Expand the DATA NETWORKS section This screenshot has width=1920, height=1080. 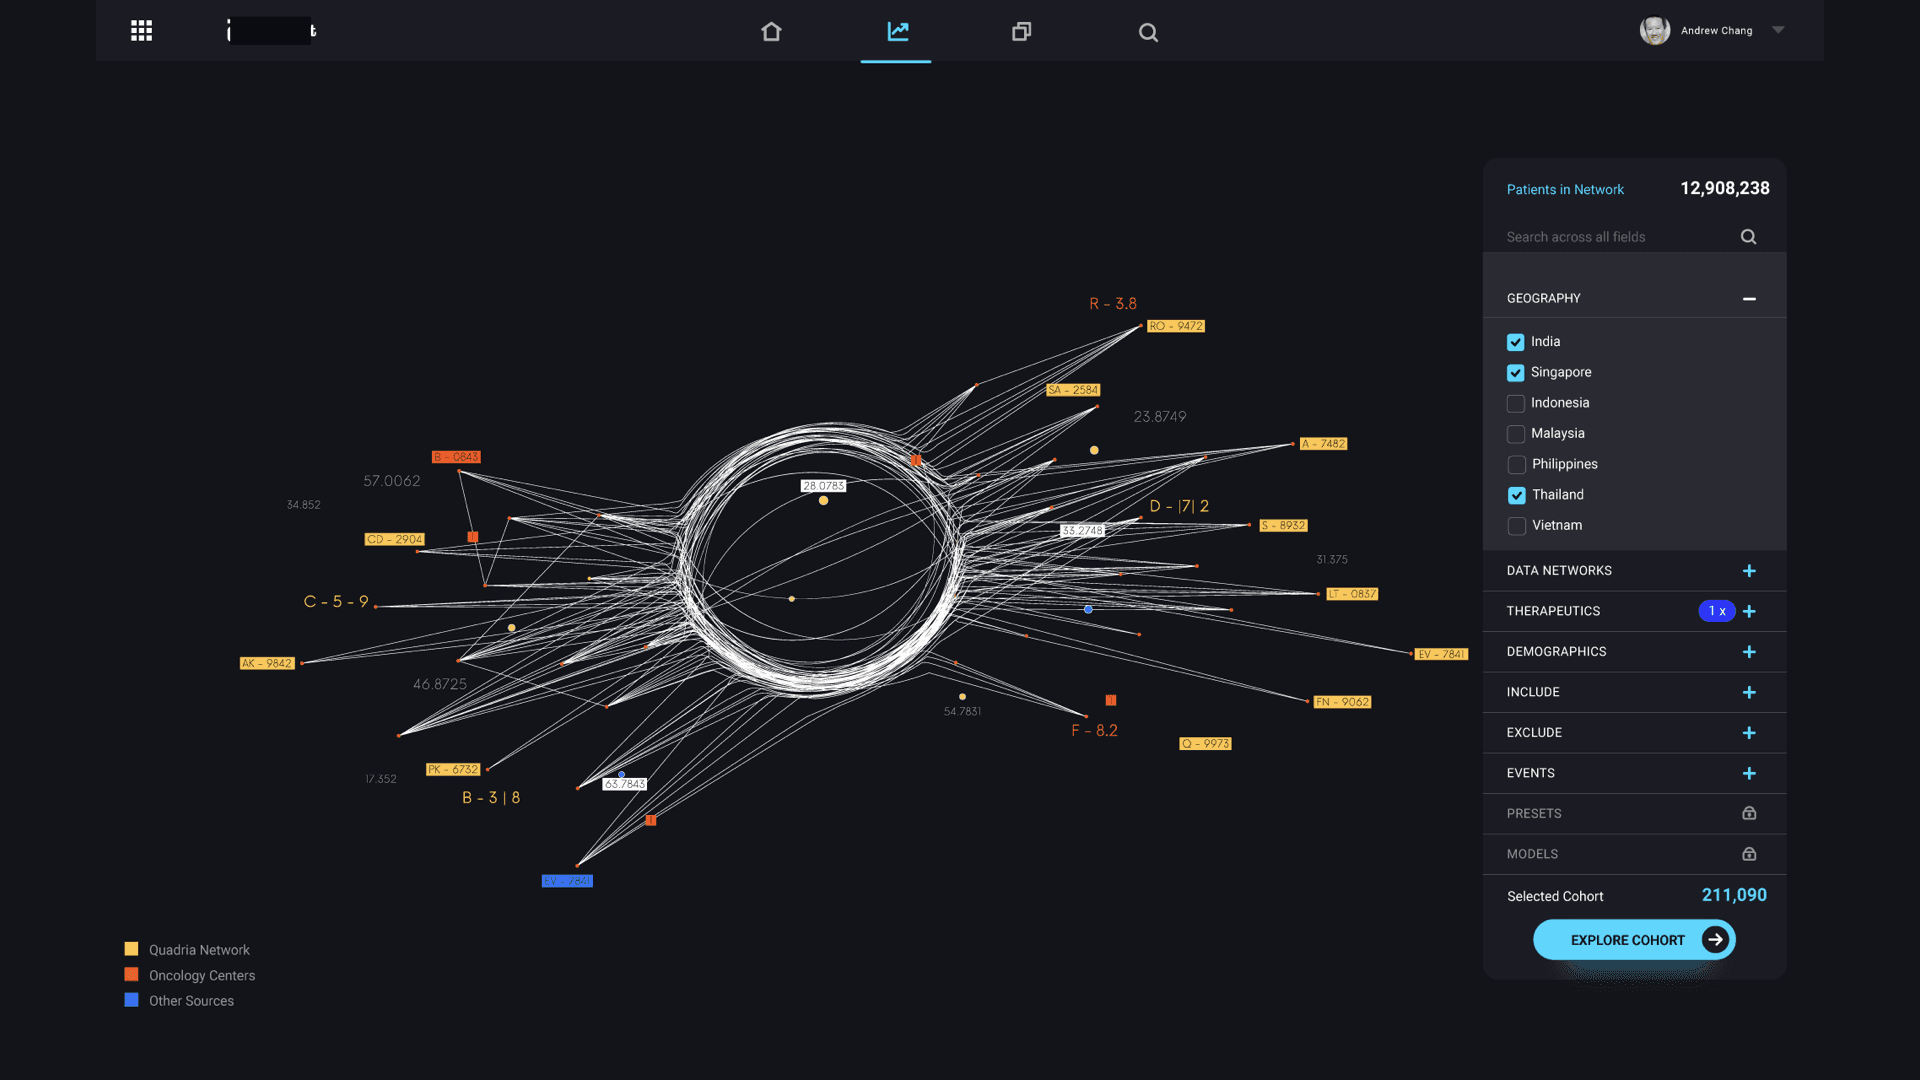click(1749, 571)
